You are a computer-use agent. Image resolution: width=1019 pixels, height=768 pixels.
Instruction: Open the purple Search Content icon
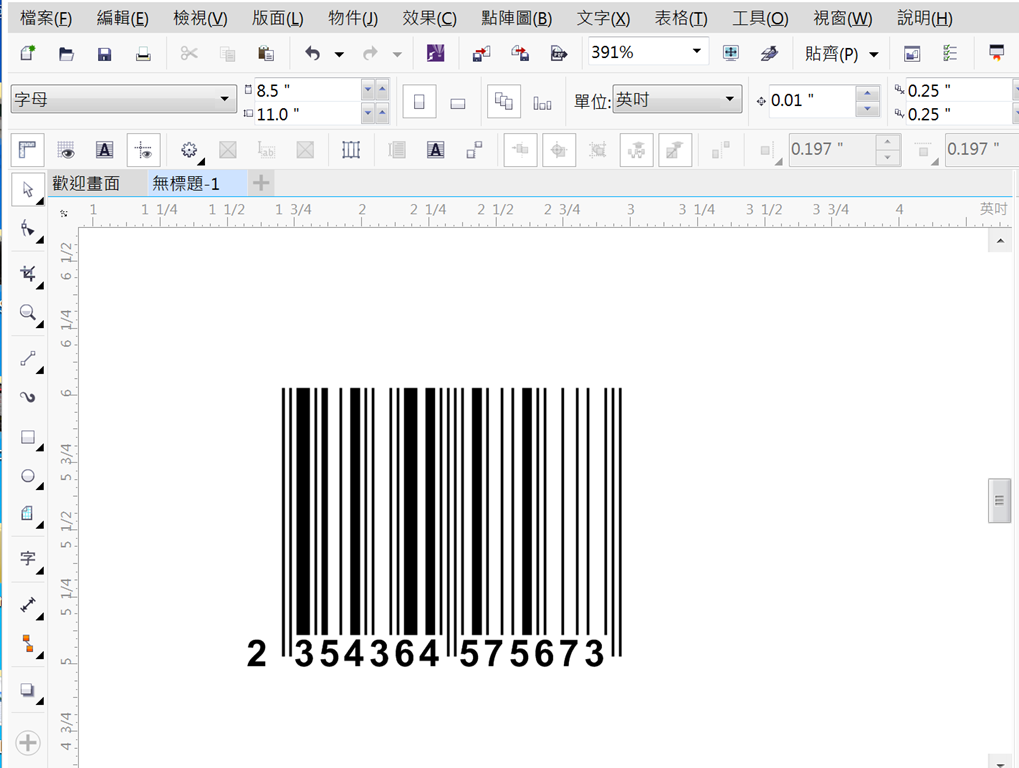coord(435,53)
